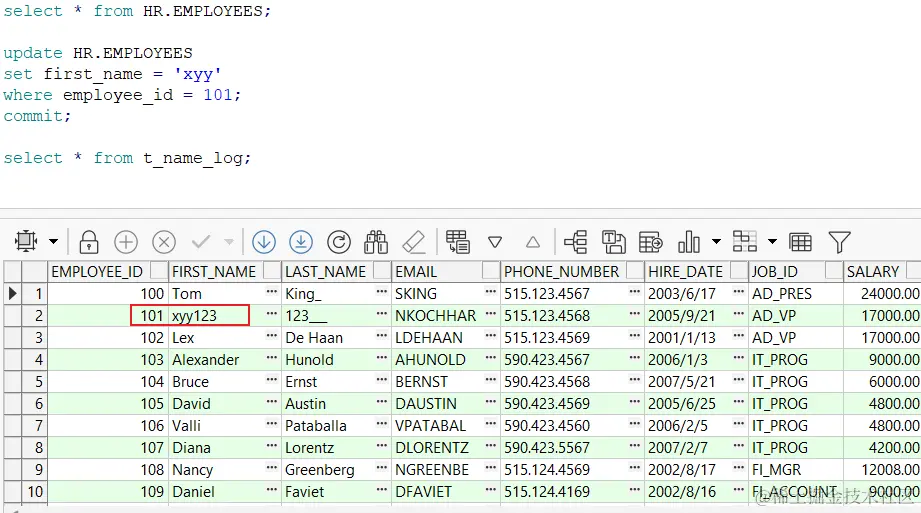The width and height of the screenshot is (921, 513).
Task: Click the binoculars find icon
Action: pos(376,242)
